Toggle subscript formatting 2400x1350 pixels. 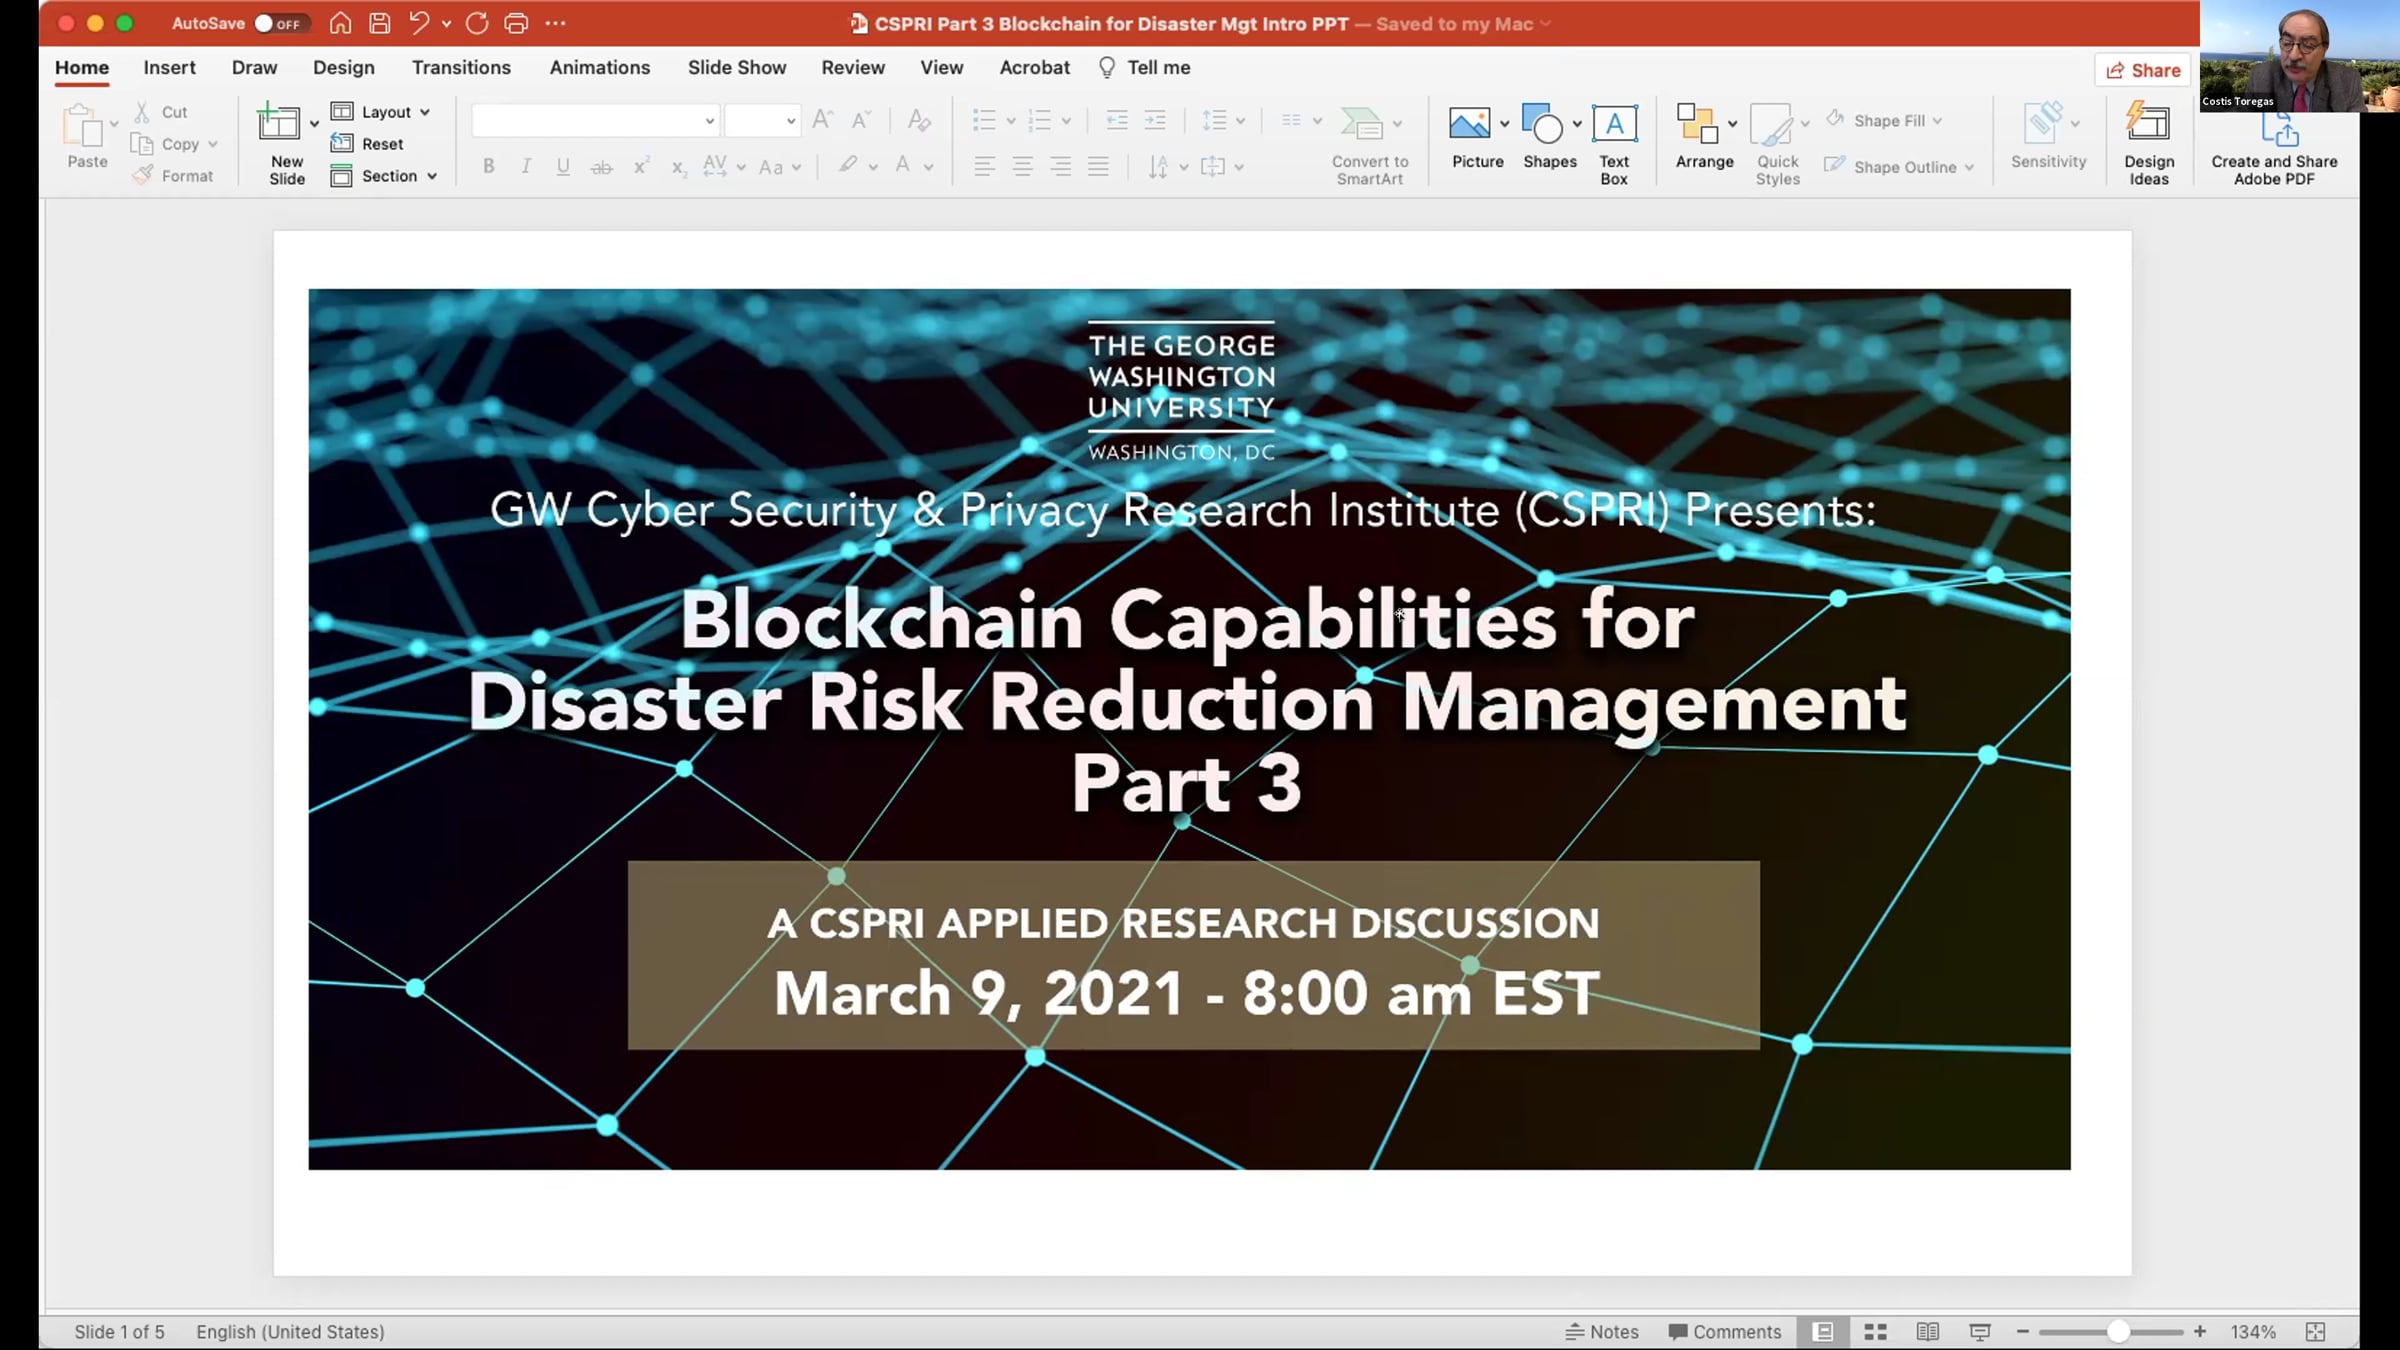click(x=679, y=167)
